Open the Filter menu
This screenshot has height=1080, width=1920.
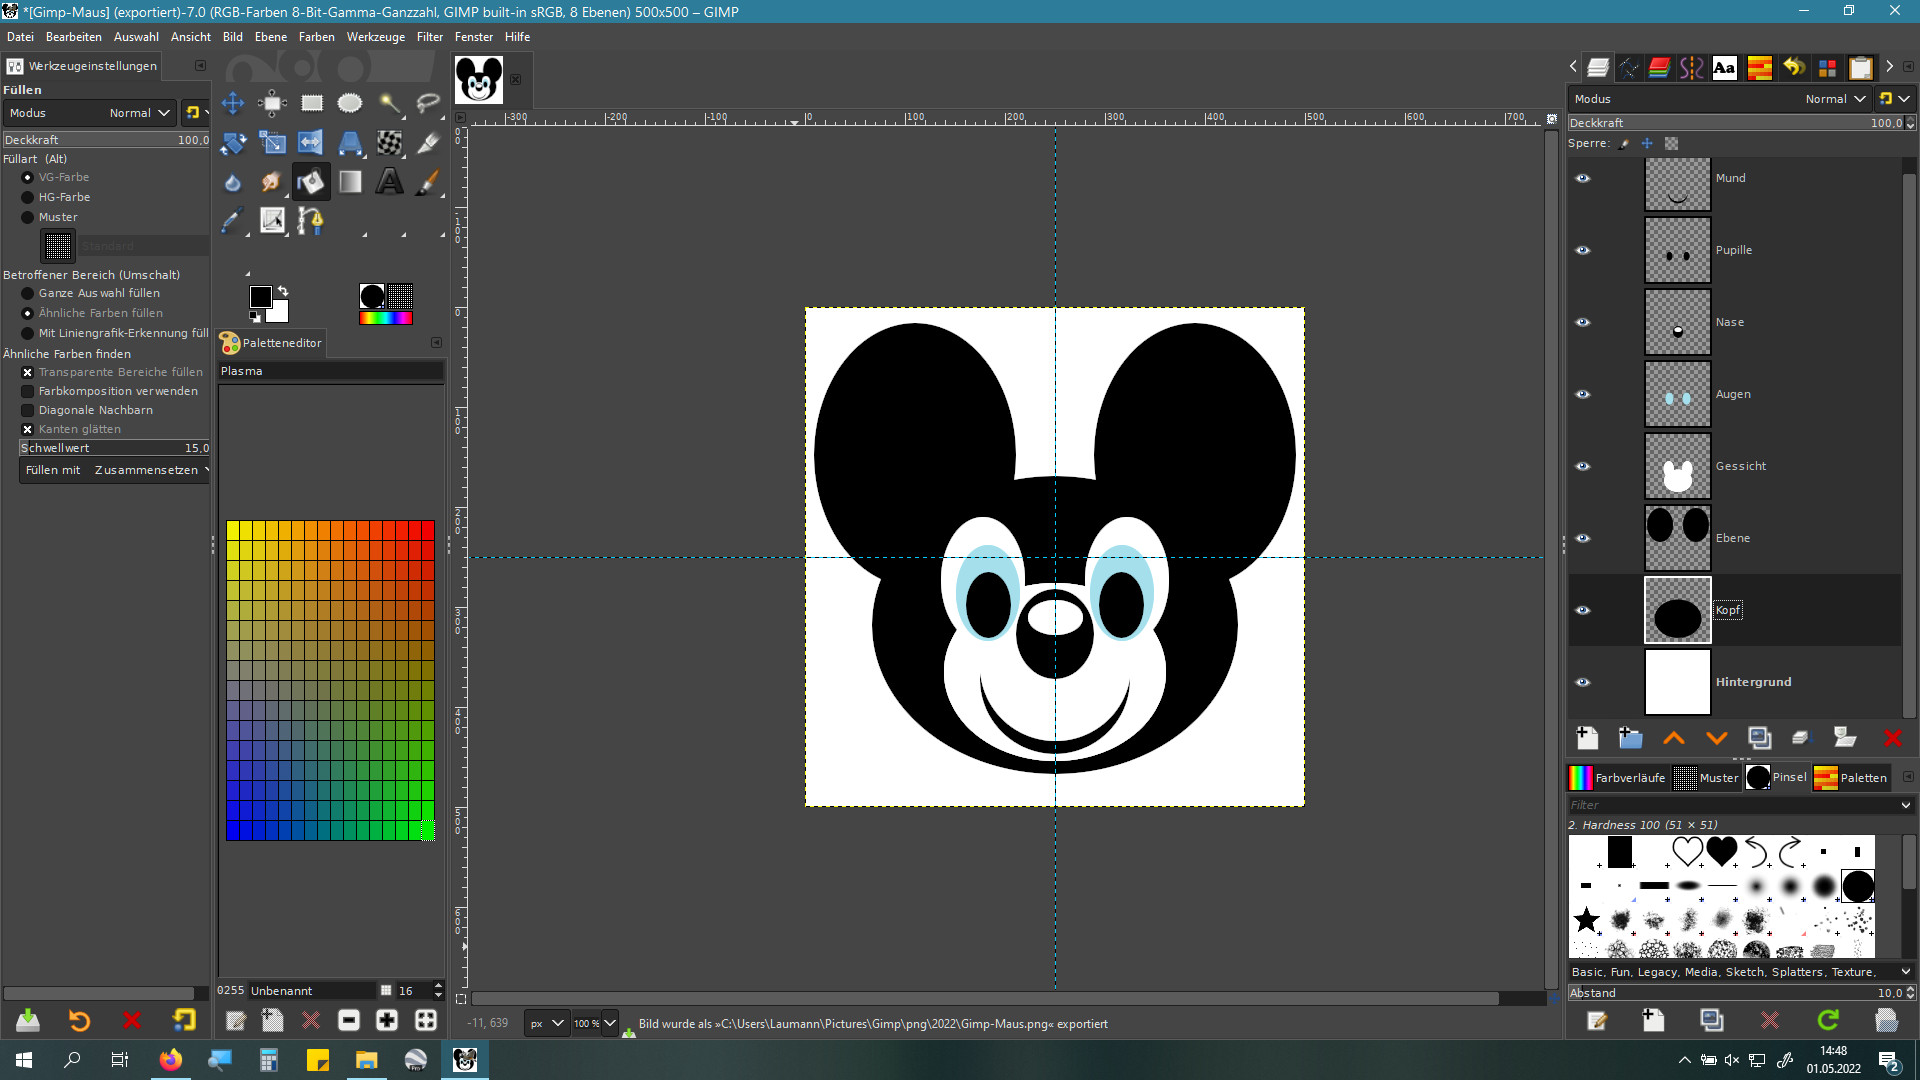(x=429, y=37)
